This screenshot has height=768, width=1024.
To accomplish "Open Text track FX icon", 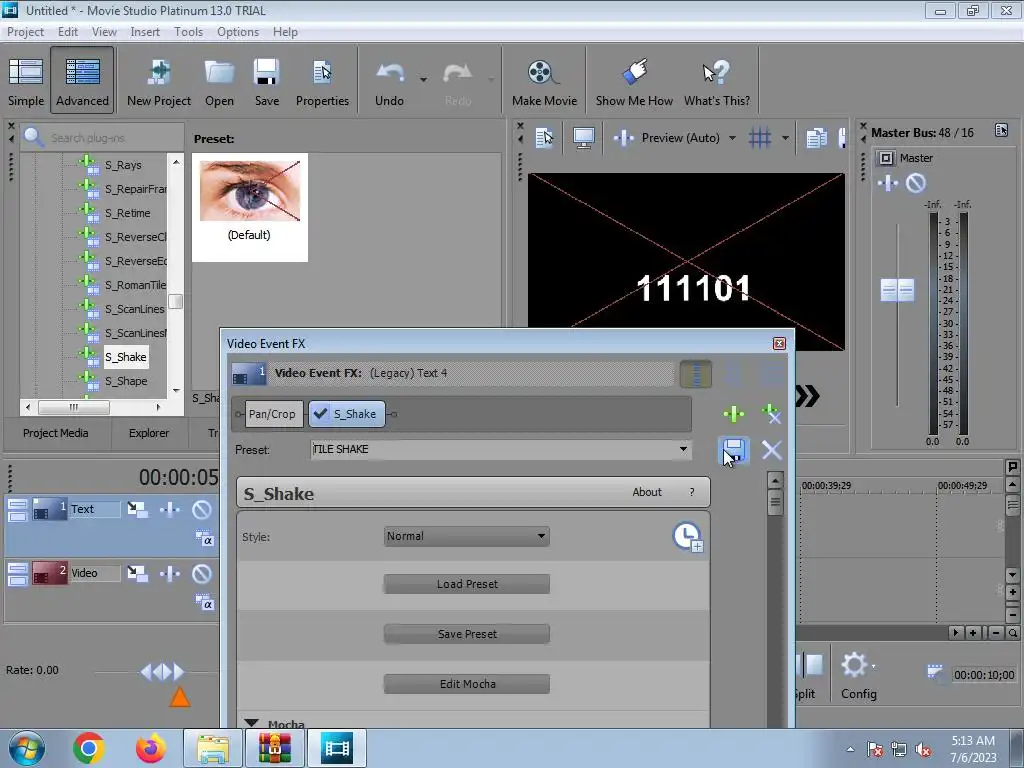I will coord(170,509).
